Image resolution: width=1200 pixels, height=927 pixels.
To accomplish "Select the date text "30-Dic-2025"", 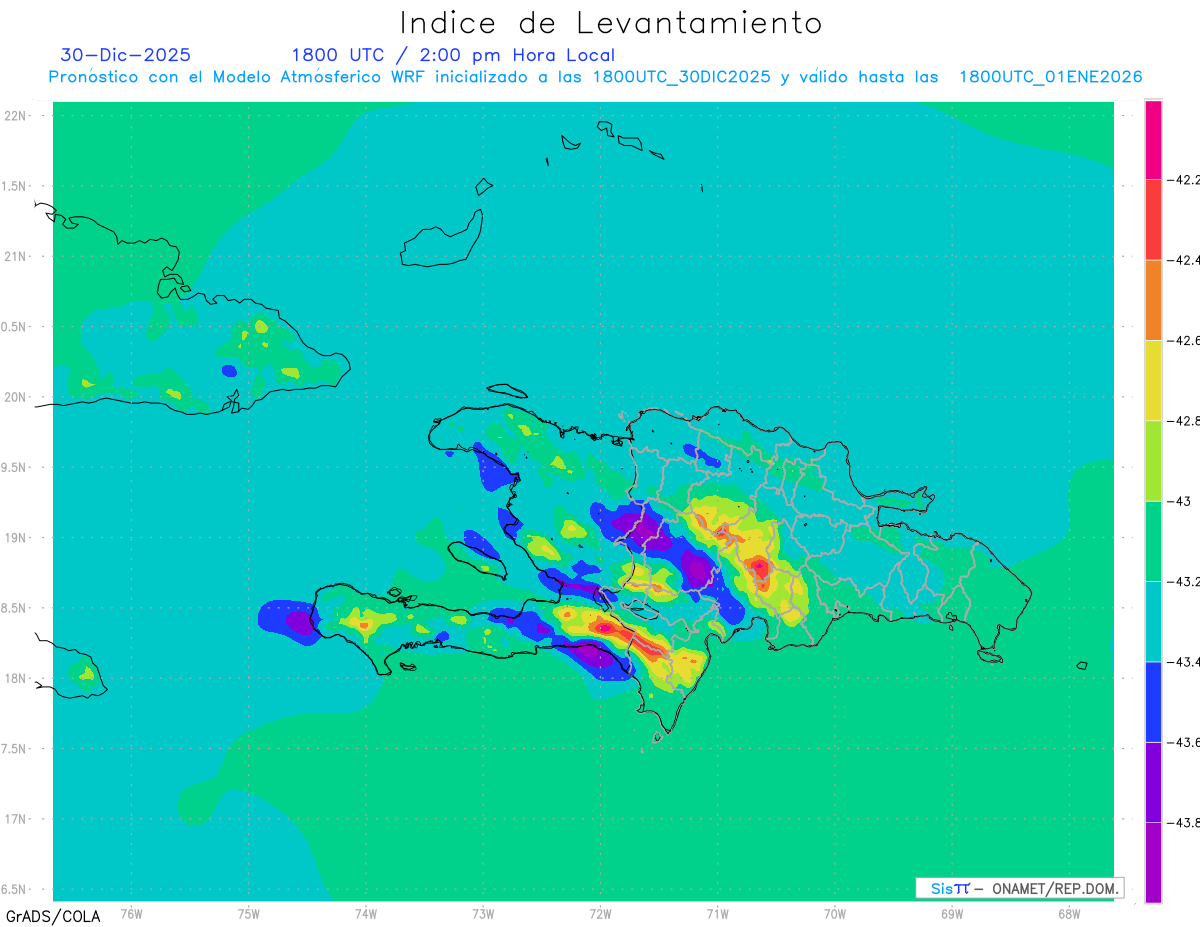I will [x=125, y=55].
